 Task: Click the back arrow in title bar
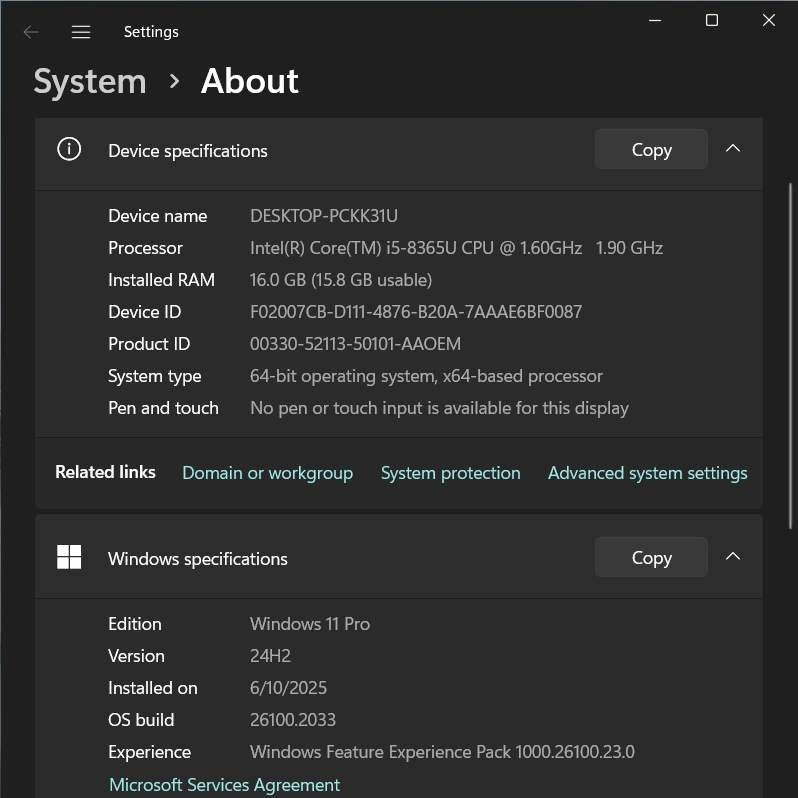tap(31, 32)
